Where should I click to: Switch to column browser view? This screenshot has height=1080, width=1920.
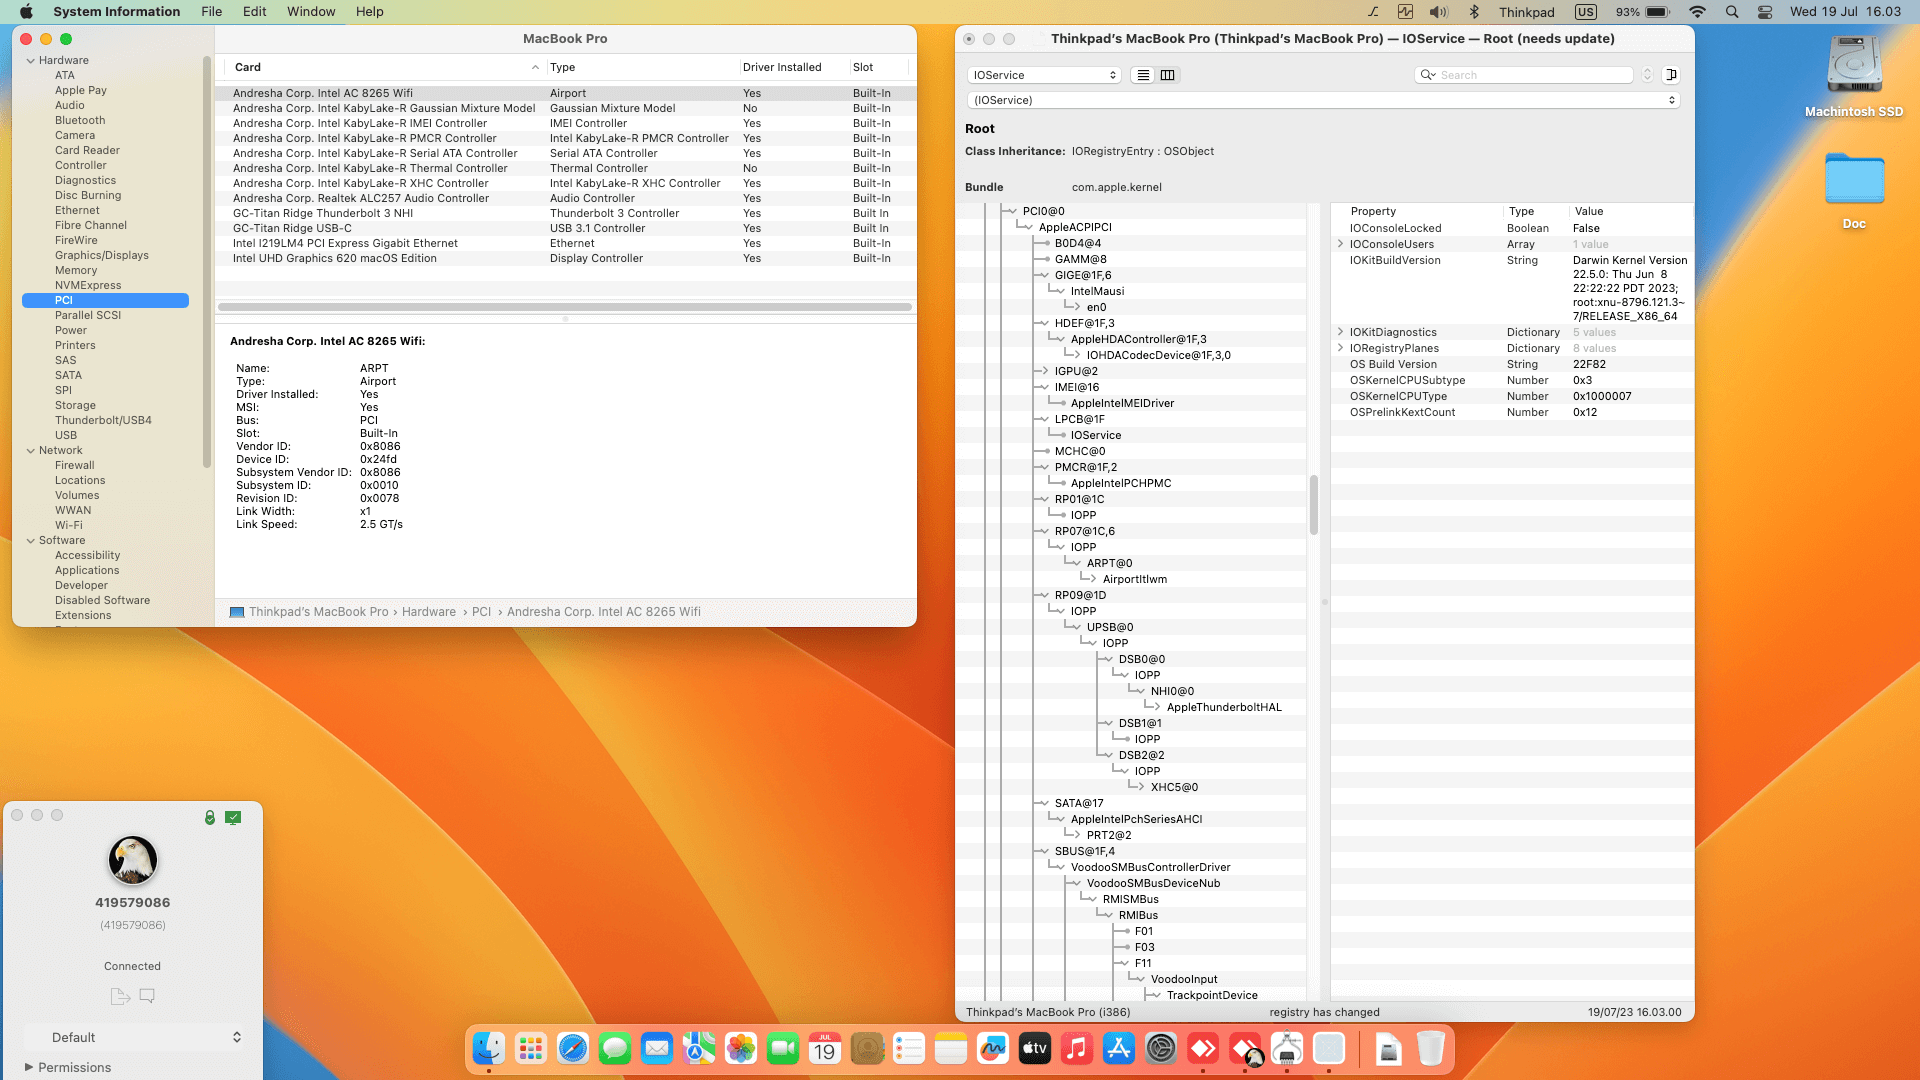pyautogui.click(x=1167, y=75)
